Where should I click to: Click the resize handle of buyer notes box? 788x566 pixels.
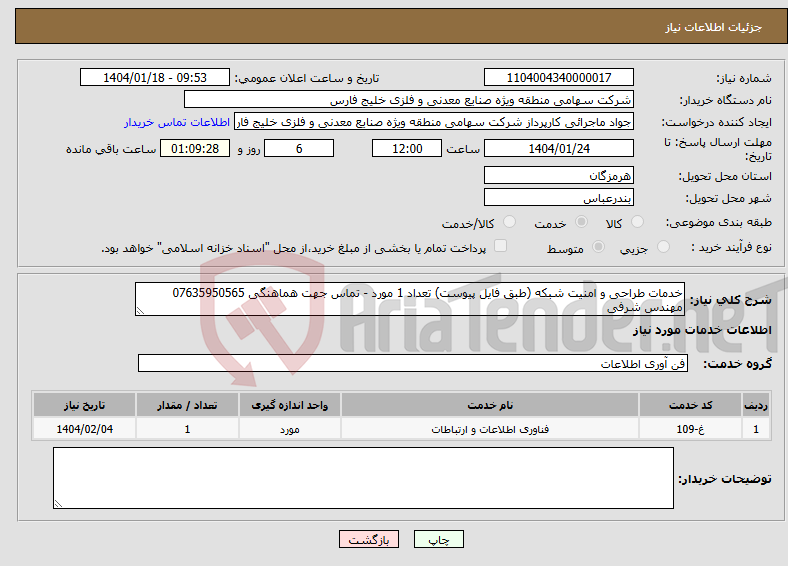[x=58, y=504]
